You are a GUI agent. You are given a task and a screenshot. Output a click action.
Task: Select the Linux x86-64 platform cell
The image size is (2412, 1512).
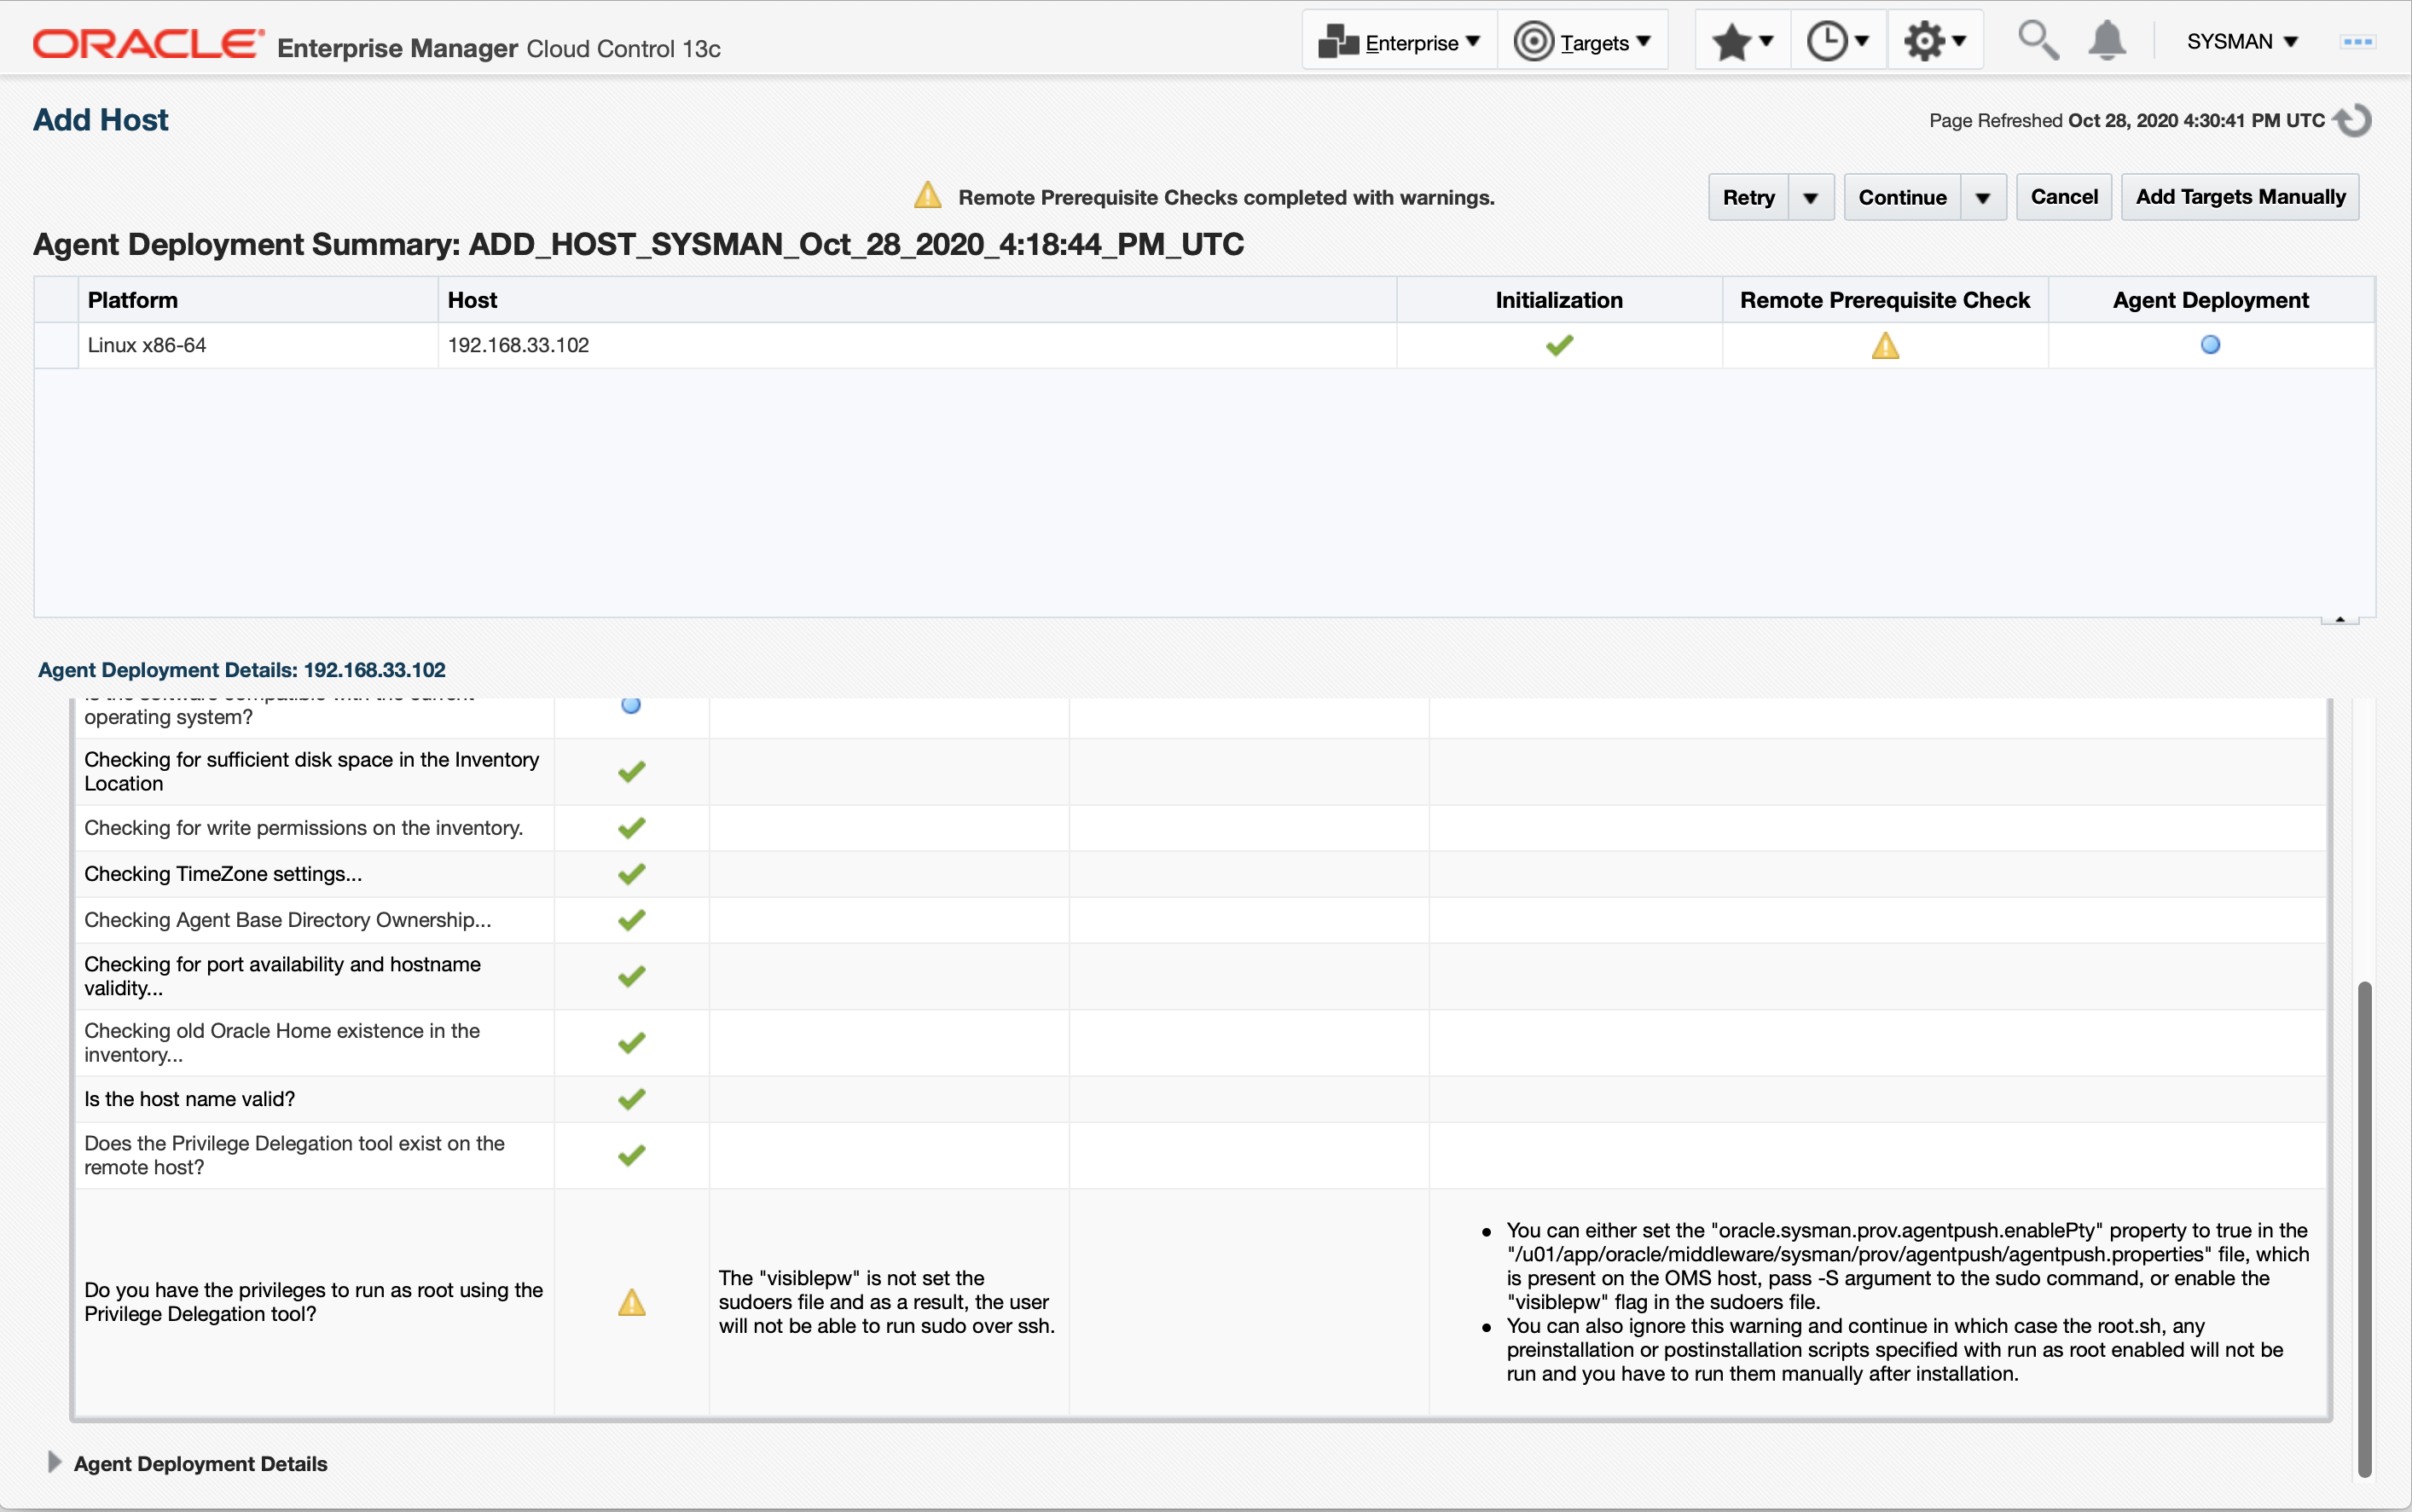[x=258, y=345]
